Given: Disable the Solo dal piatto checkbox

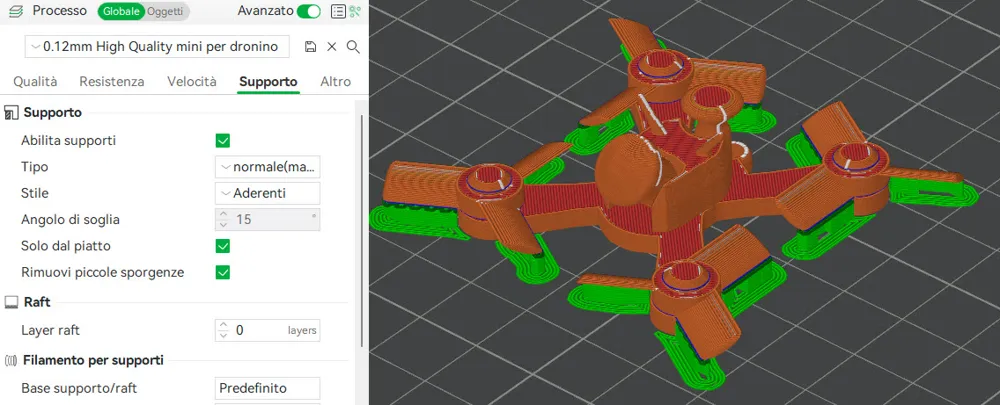Looking at the screenshot, I should [223, 246].
